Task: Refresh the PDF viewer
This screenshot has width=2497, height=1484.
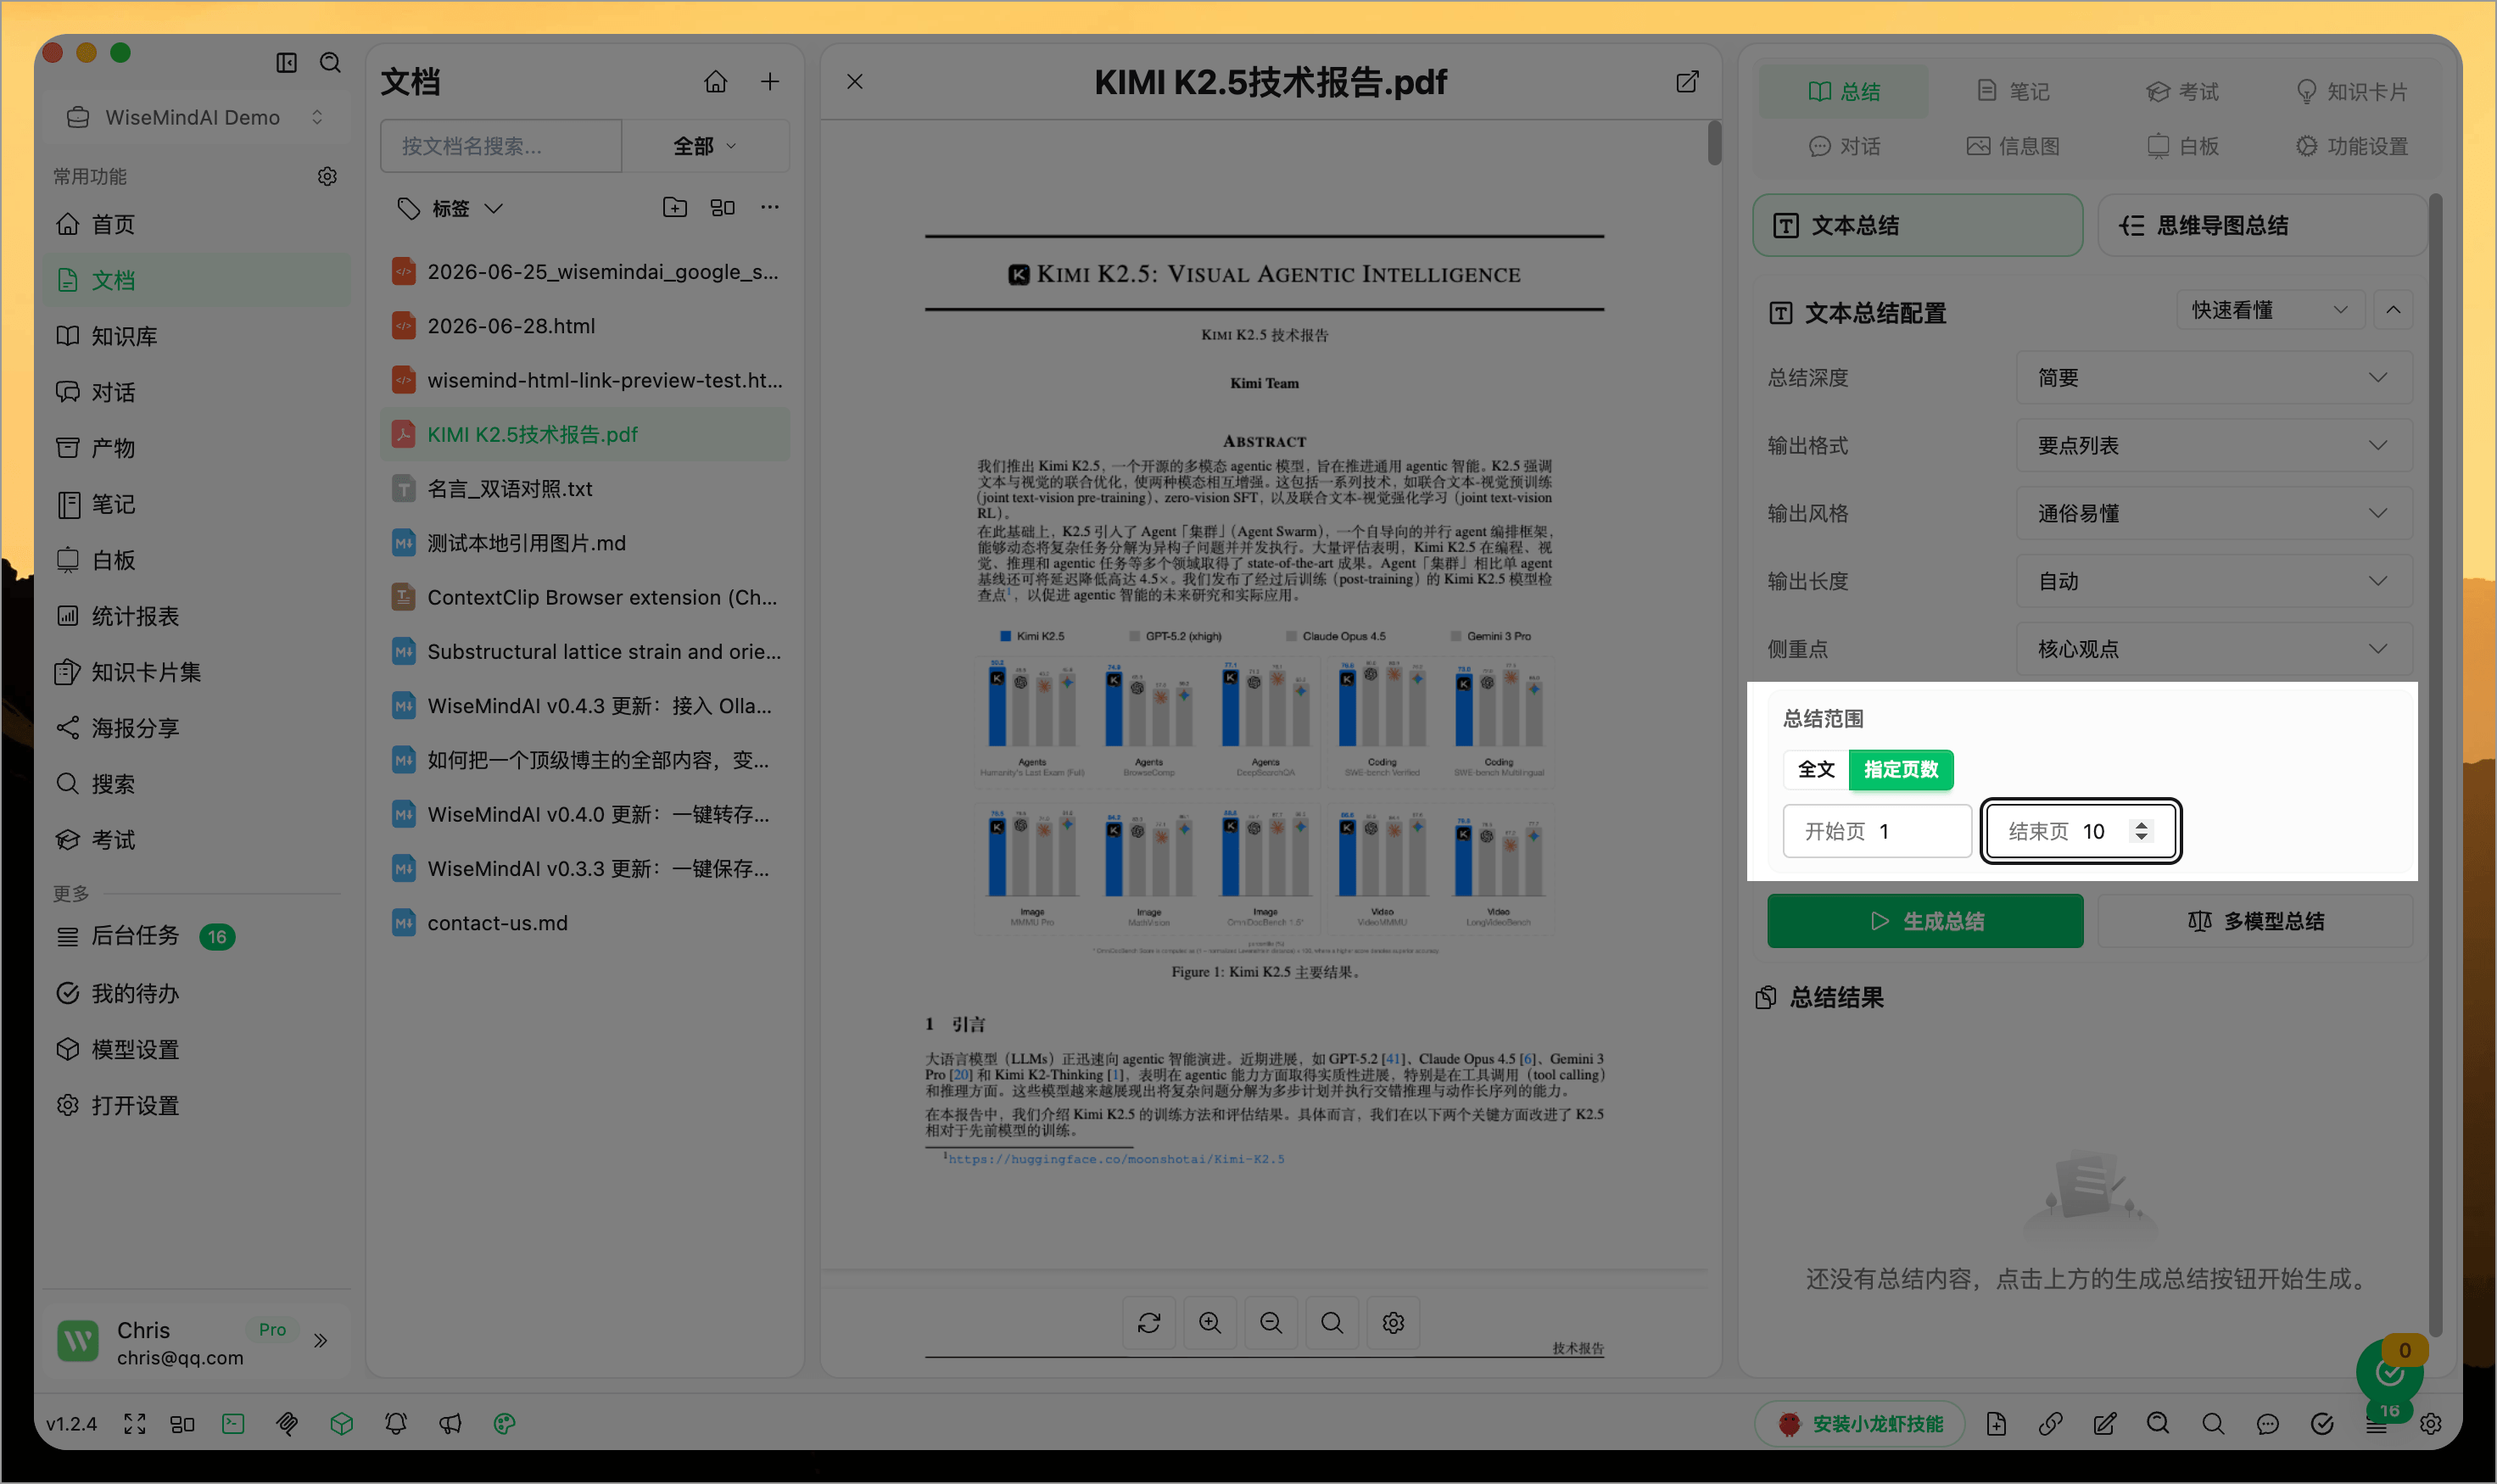Action: pyautogui.click(x=1149, y=1323)
